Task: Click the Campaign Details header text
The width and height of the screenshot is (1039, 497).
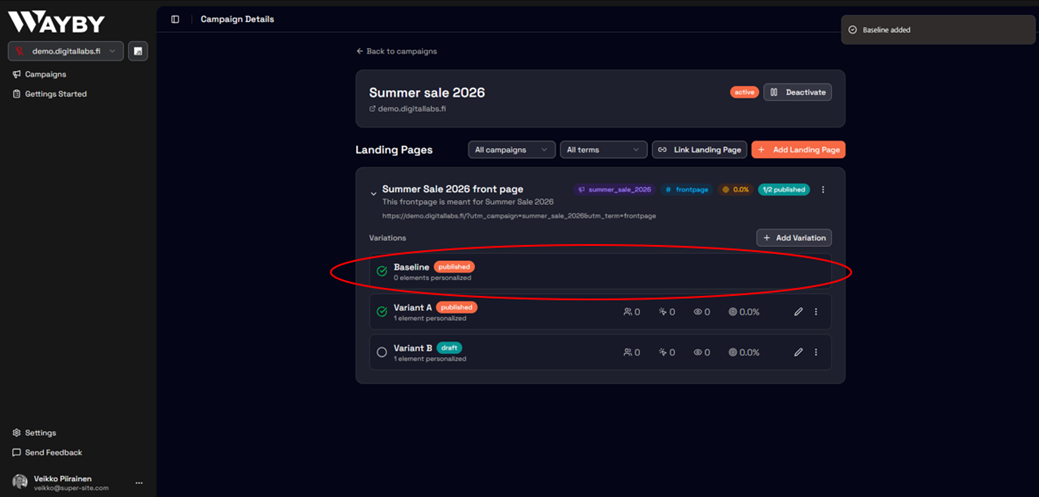Action: [x=237, y=19]
